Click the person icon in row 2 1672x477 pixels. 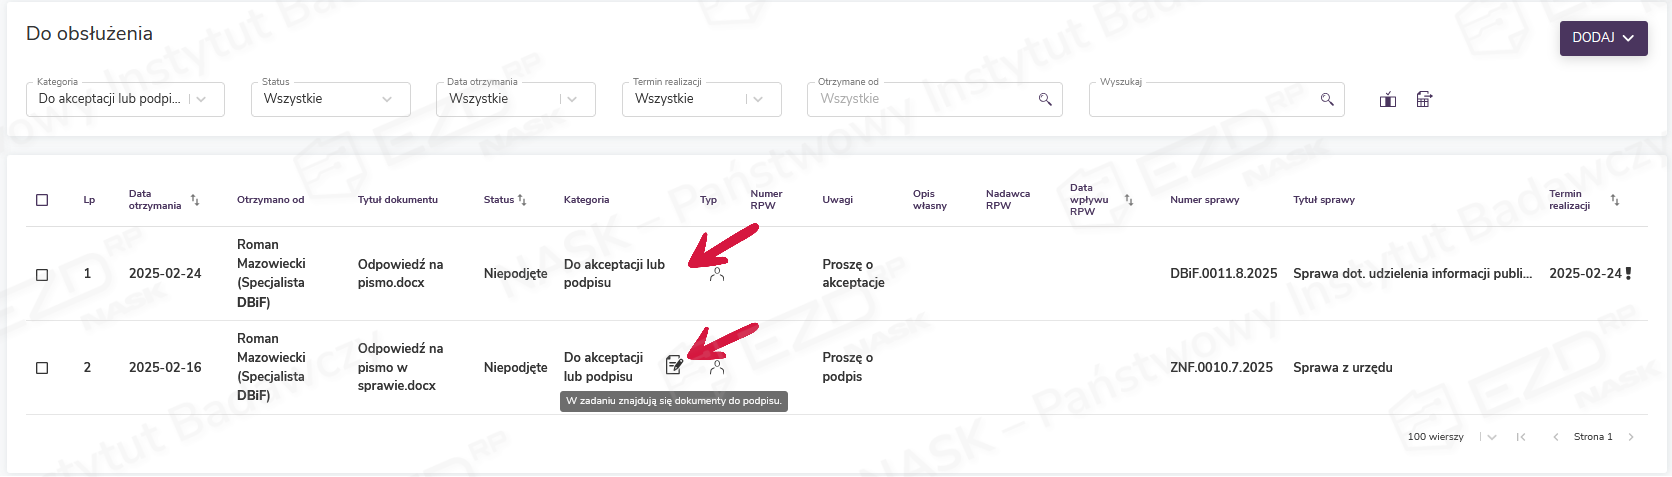point(717,367)
